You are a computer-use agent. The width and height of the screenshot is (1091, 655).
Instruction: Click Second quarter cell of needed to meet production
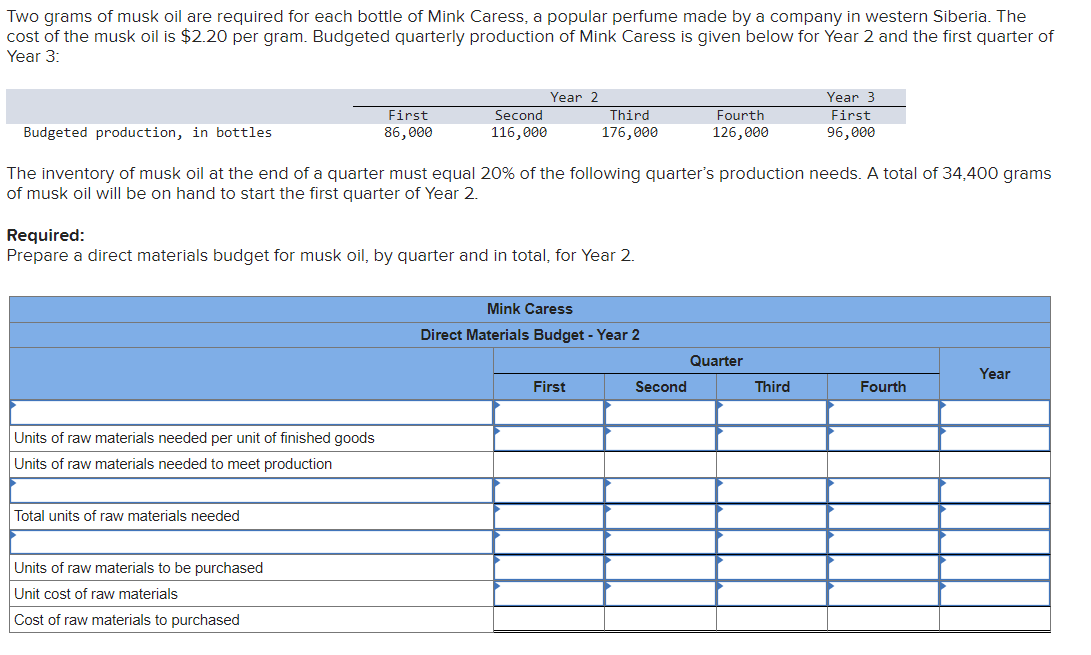coord(660,464)
